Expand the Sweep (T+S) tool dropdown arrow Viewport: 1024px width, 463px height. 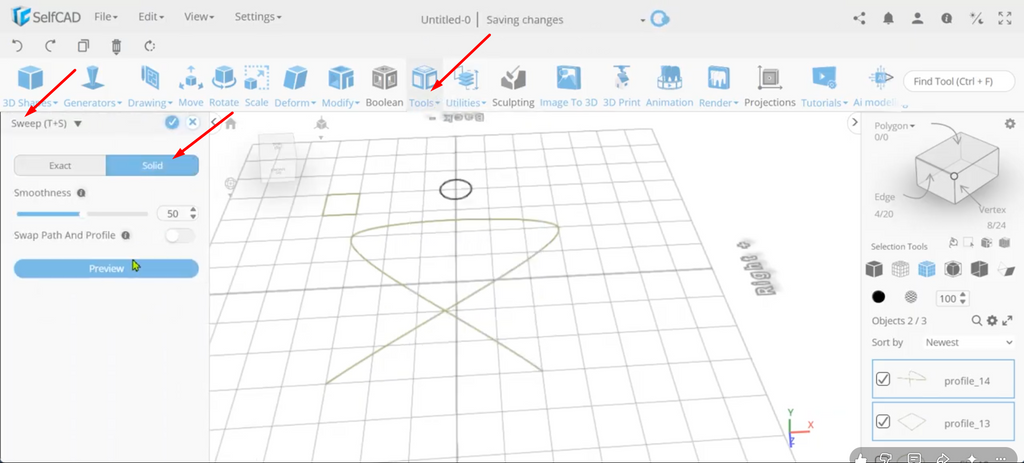[78, 123]
